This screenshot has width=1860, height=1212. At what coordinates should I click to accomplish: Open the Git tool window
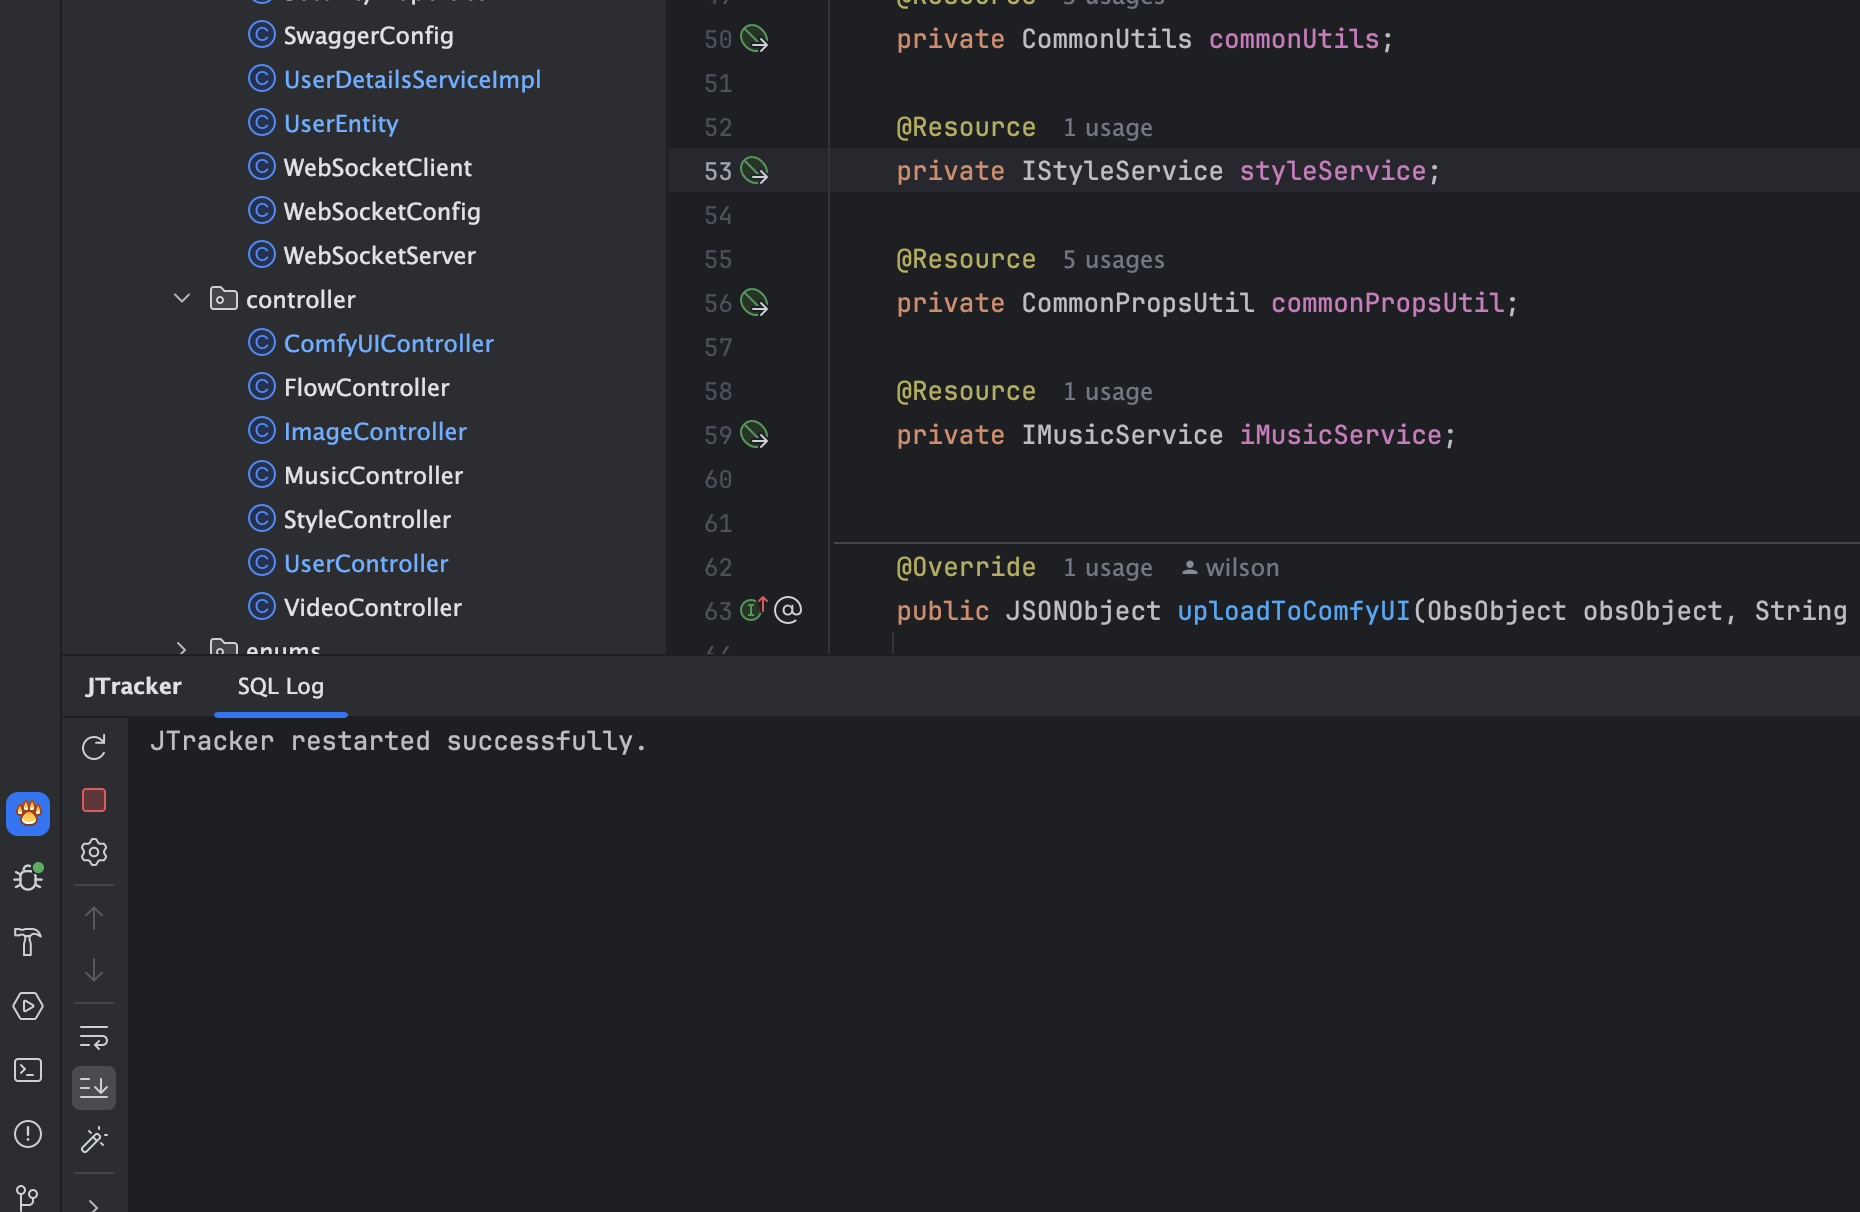28,1197
